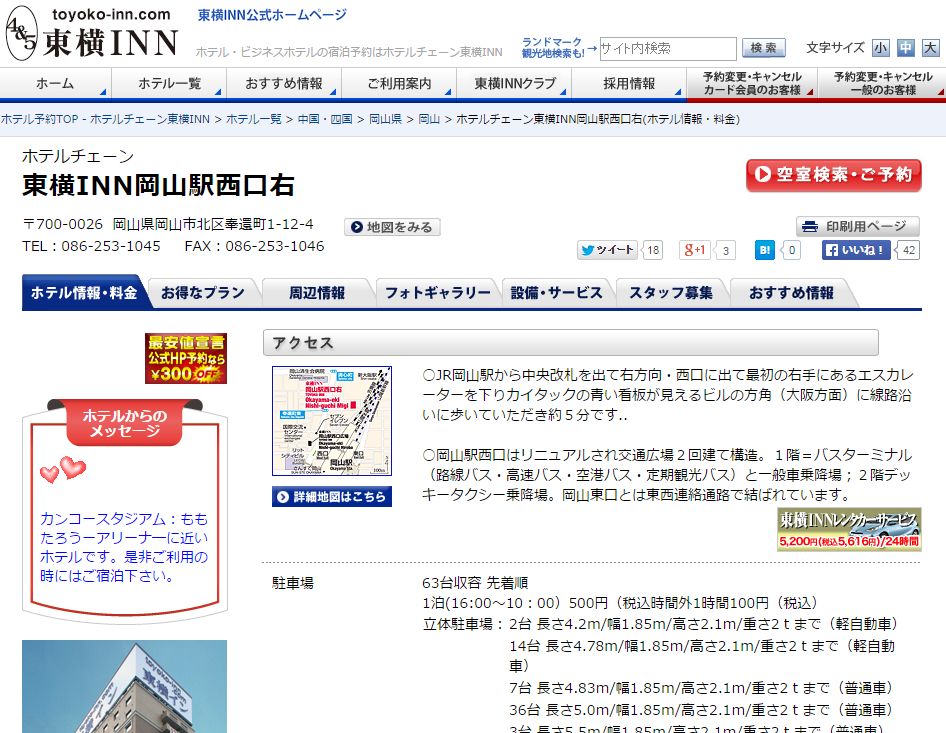Click breadcrumb 岡山 link
946x733 pixels.
tap(429, 119)
